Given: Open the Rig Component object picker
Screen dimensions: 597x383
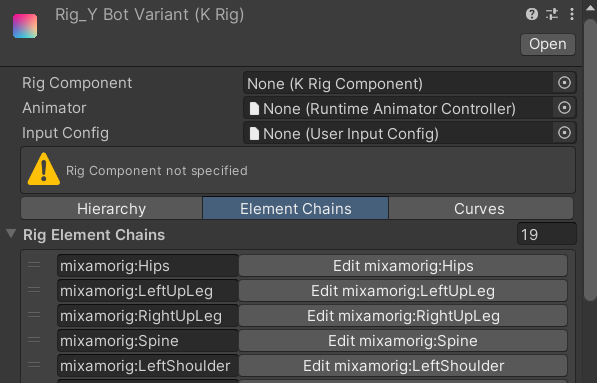Looking at the screenshot, I should 564,83.
